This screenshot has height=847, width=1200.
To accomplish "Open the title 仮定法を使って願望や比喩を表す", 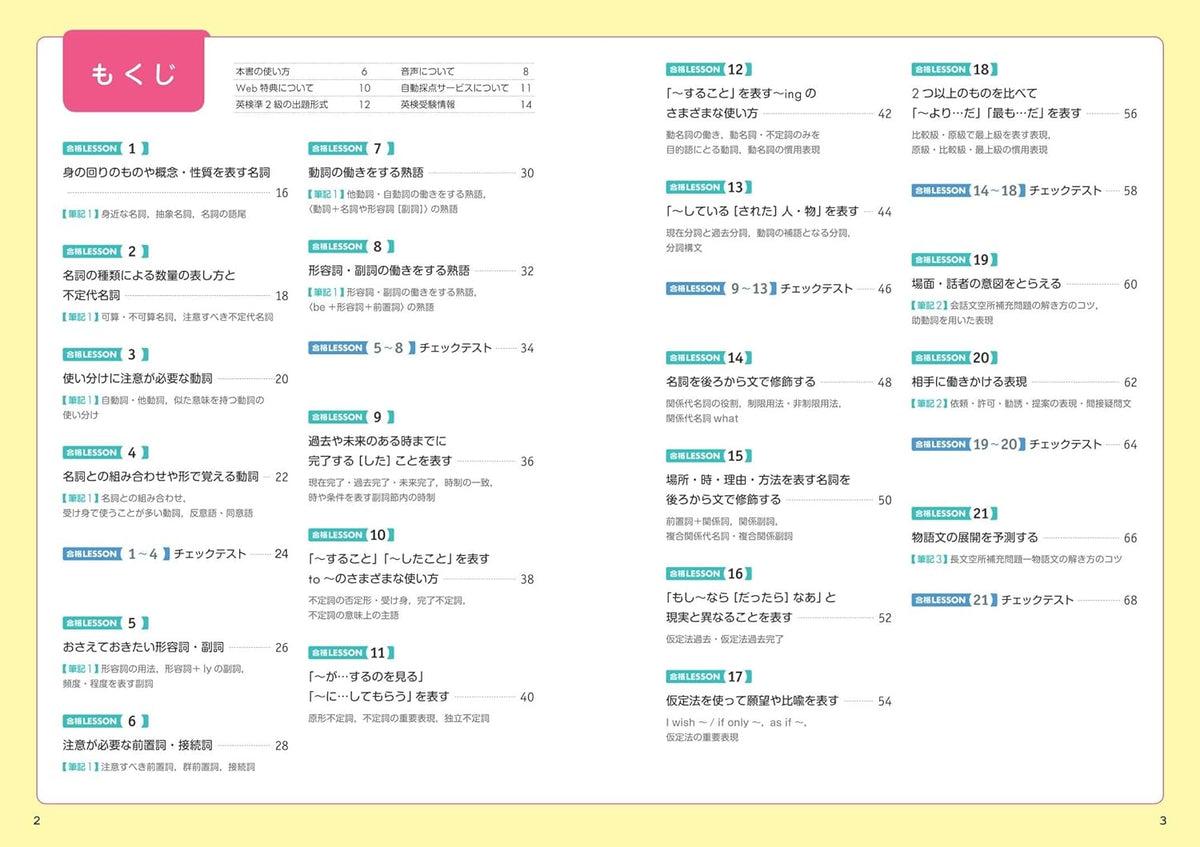I will pos(753,701).
